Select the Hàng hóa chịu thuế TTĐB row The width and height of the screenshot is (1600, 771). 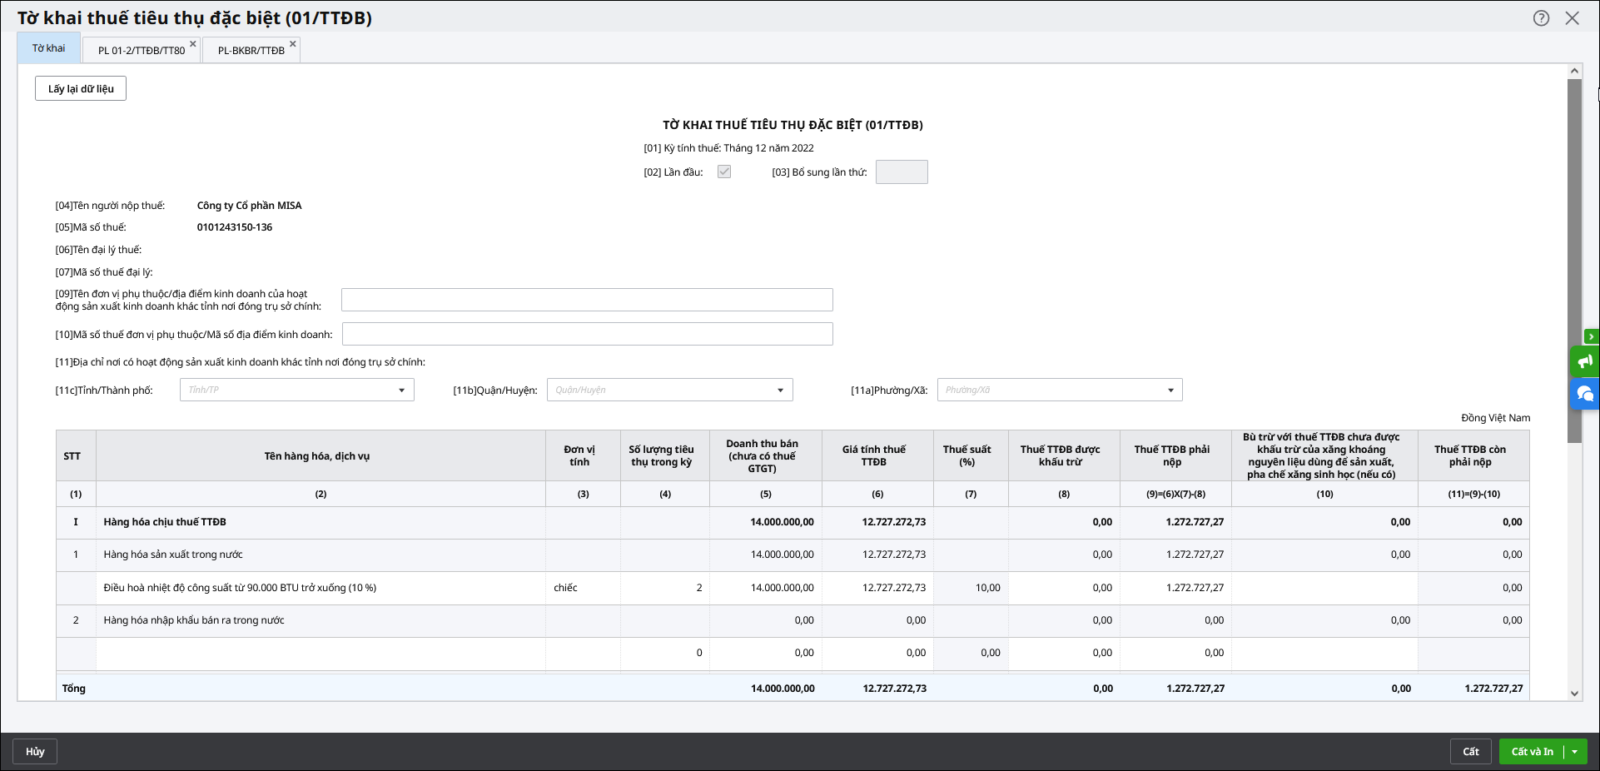tap(793, 522)
